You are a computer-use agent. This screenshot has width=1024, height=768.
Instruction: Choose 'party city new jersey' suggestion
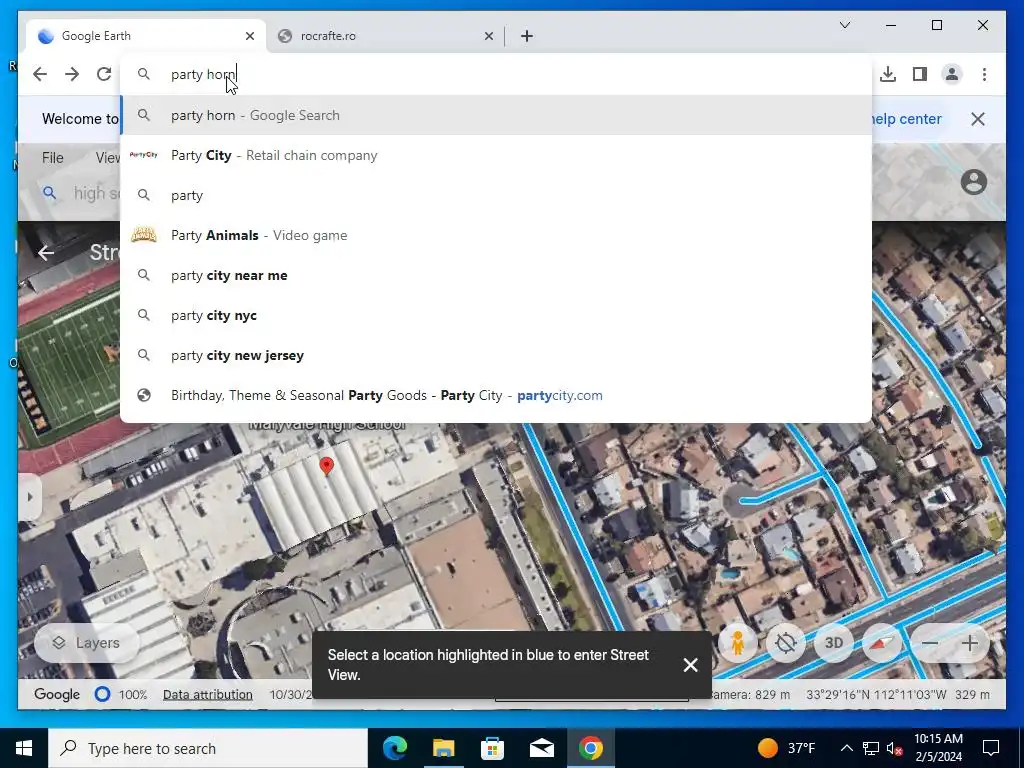[496, 355]
